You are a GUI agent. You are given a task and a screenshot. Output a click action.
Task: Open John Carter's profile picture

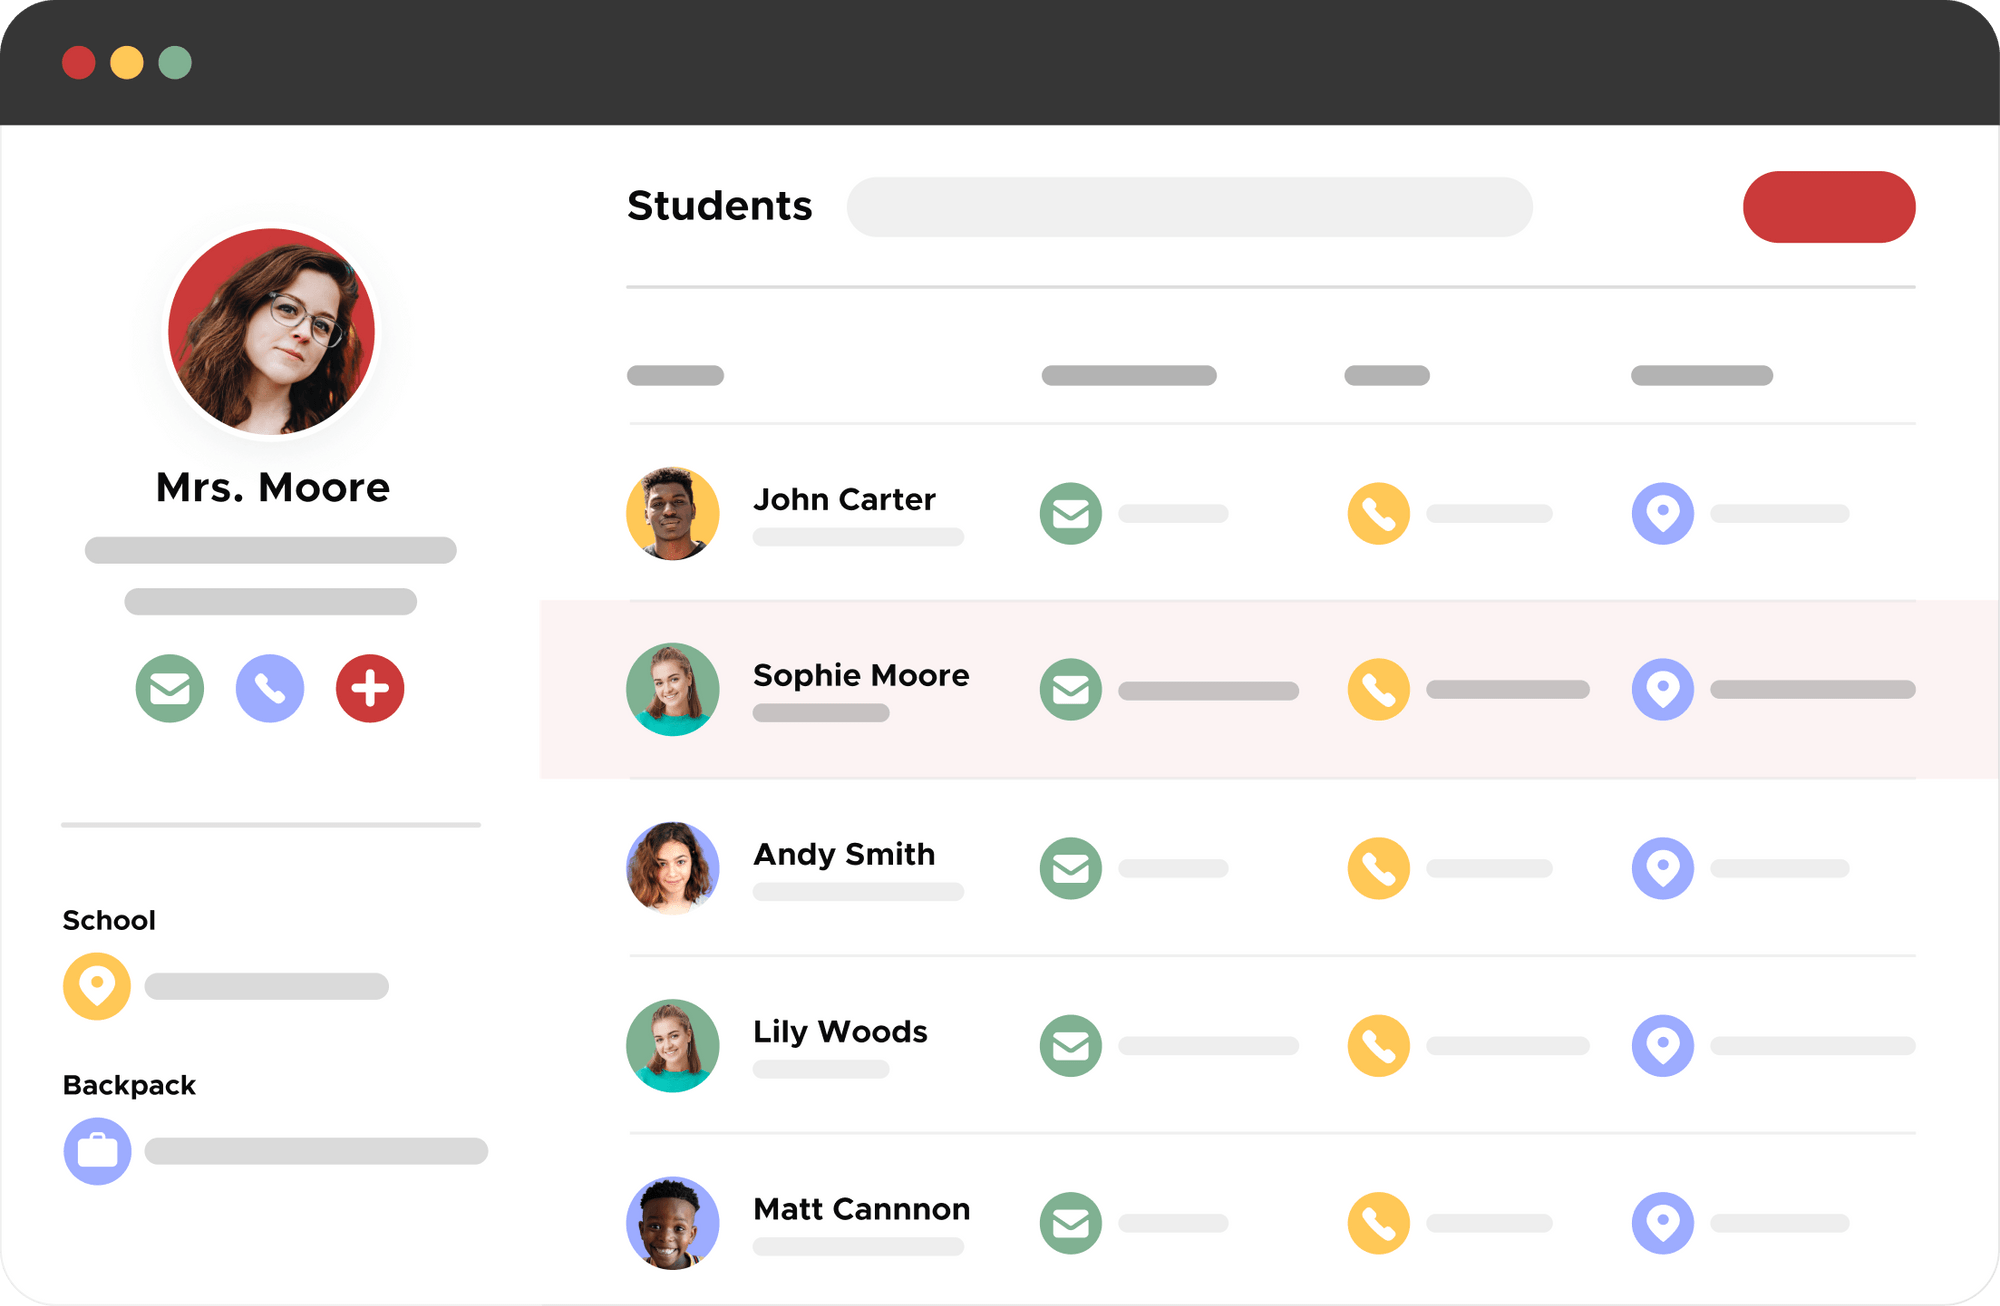coord(672,513)
